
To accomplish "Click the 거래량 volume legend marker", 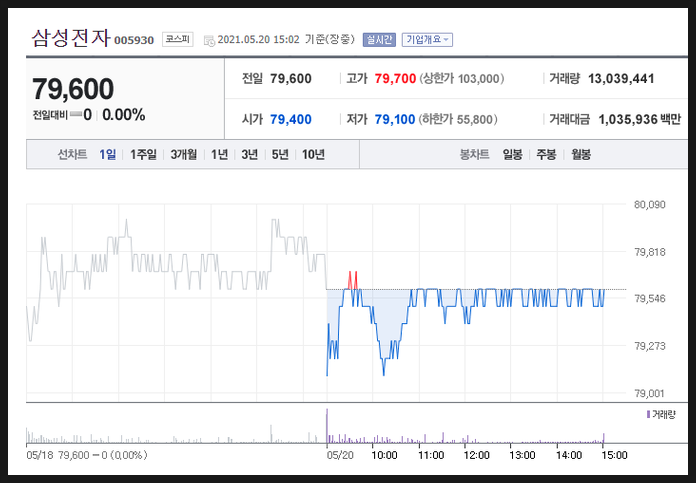I will [648, 414].
